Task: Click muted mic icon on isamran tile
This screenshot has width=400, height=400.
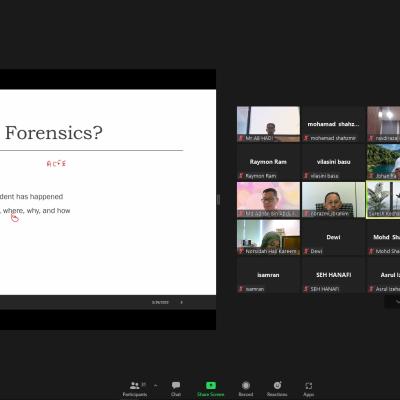Action: point(241,289)
